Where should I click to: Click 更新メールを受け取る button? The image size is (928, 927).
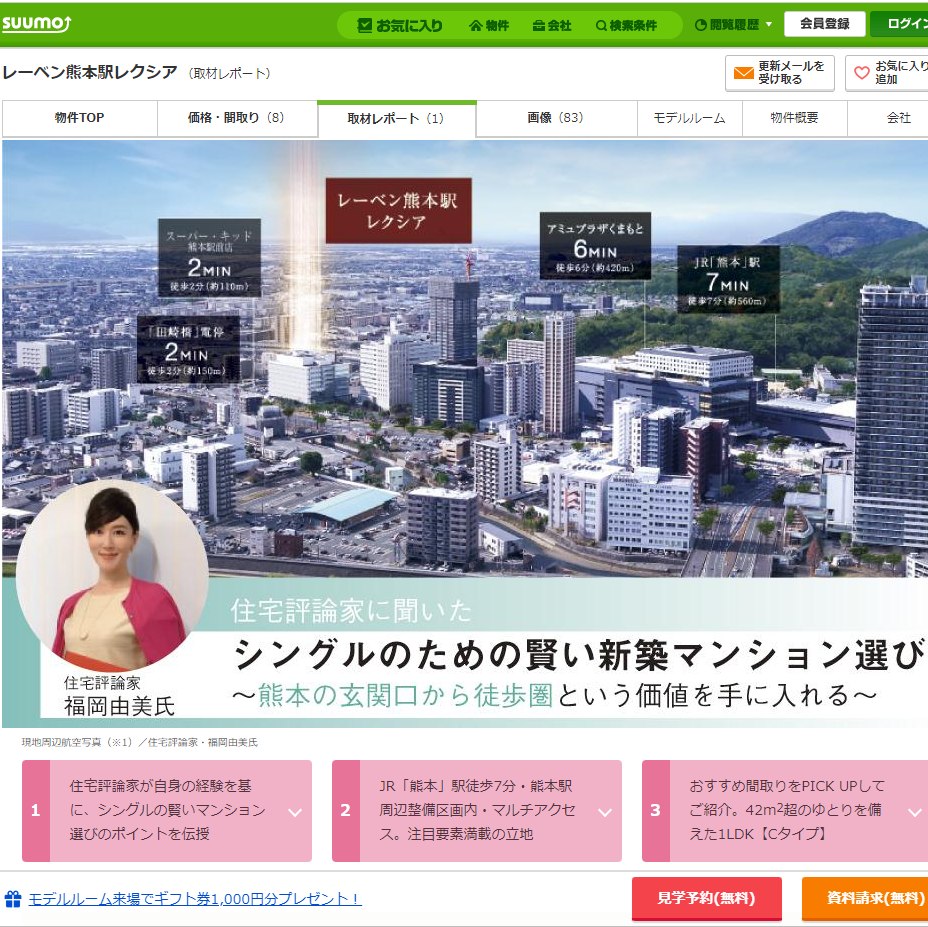(x=779, y=73)
